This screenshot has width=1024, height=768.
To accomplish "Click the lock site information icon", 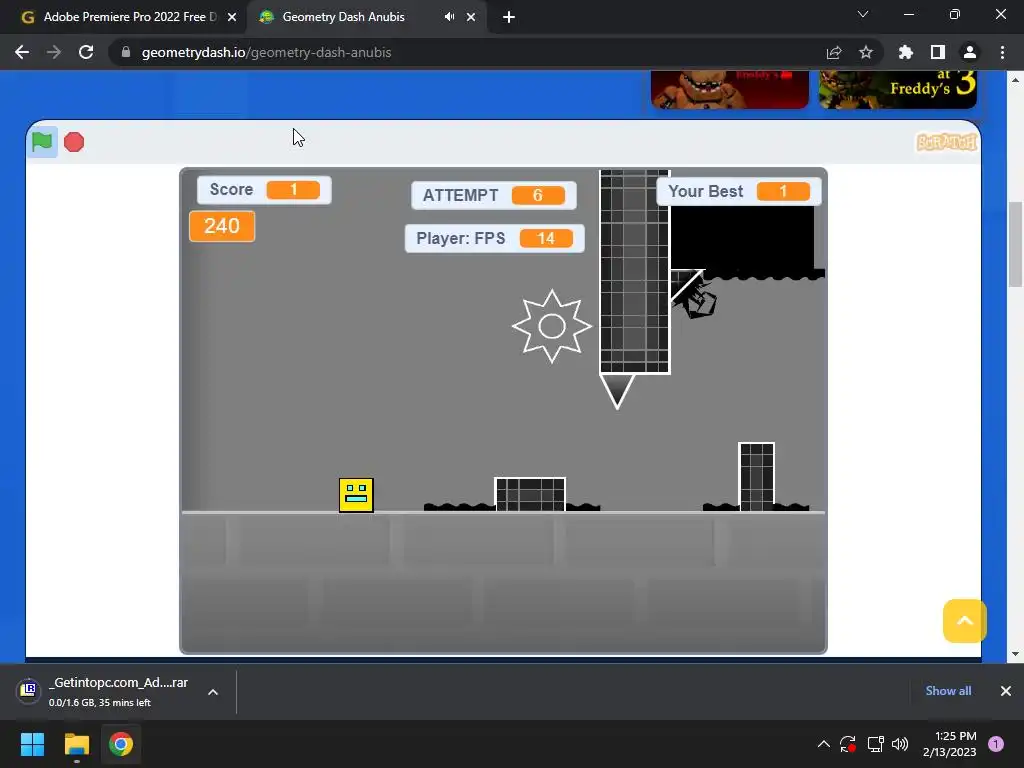I will tap(126, 52).
